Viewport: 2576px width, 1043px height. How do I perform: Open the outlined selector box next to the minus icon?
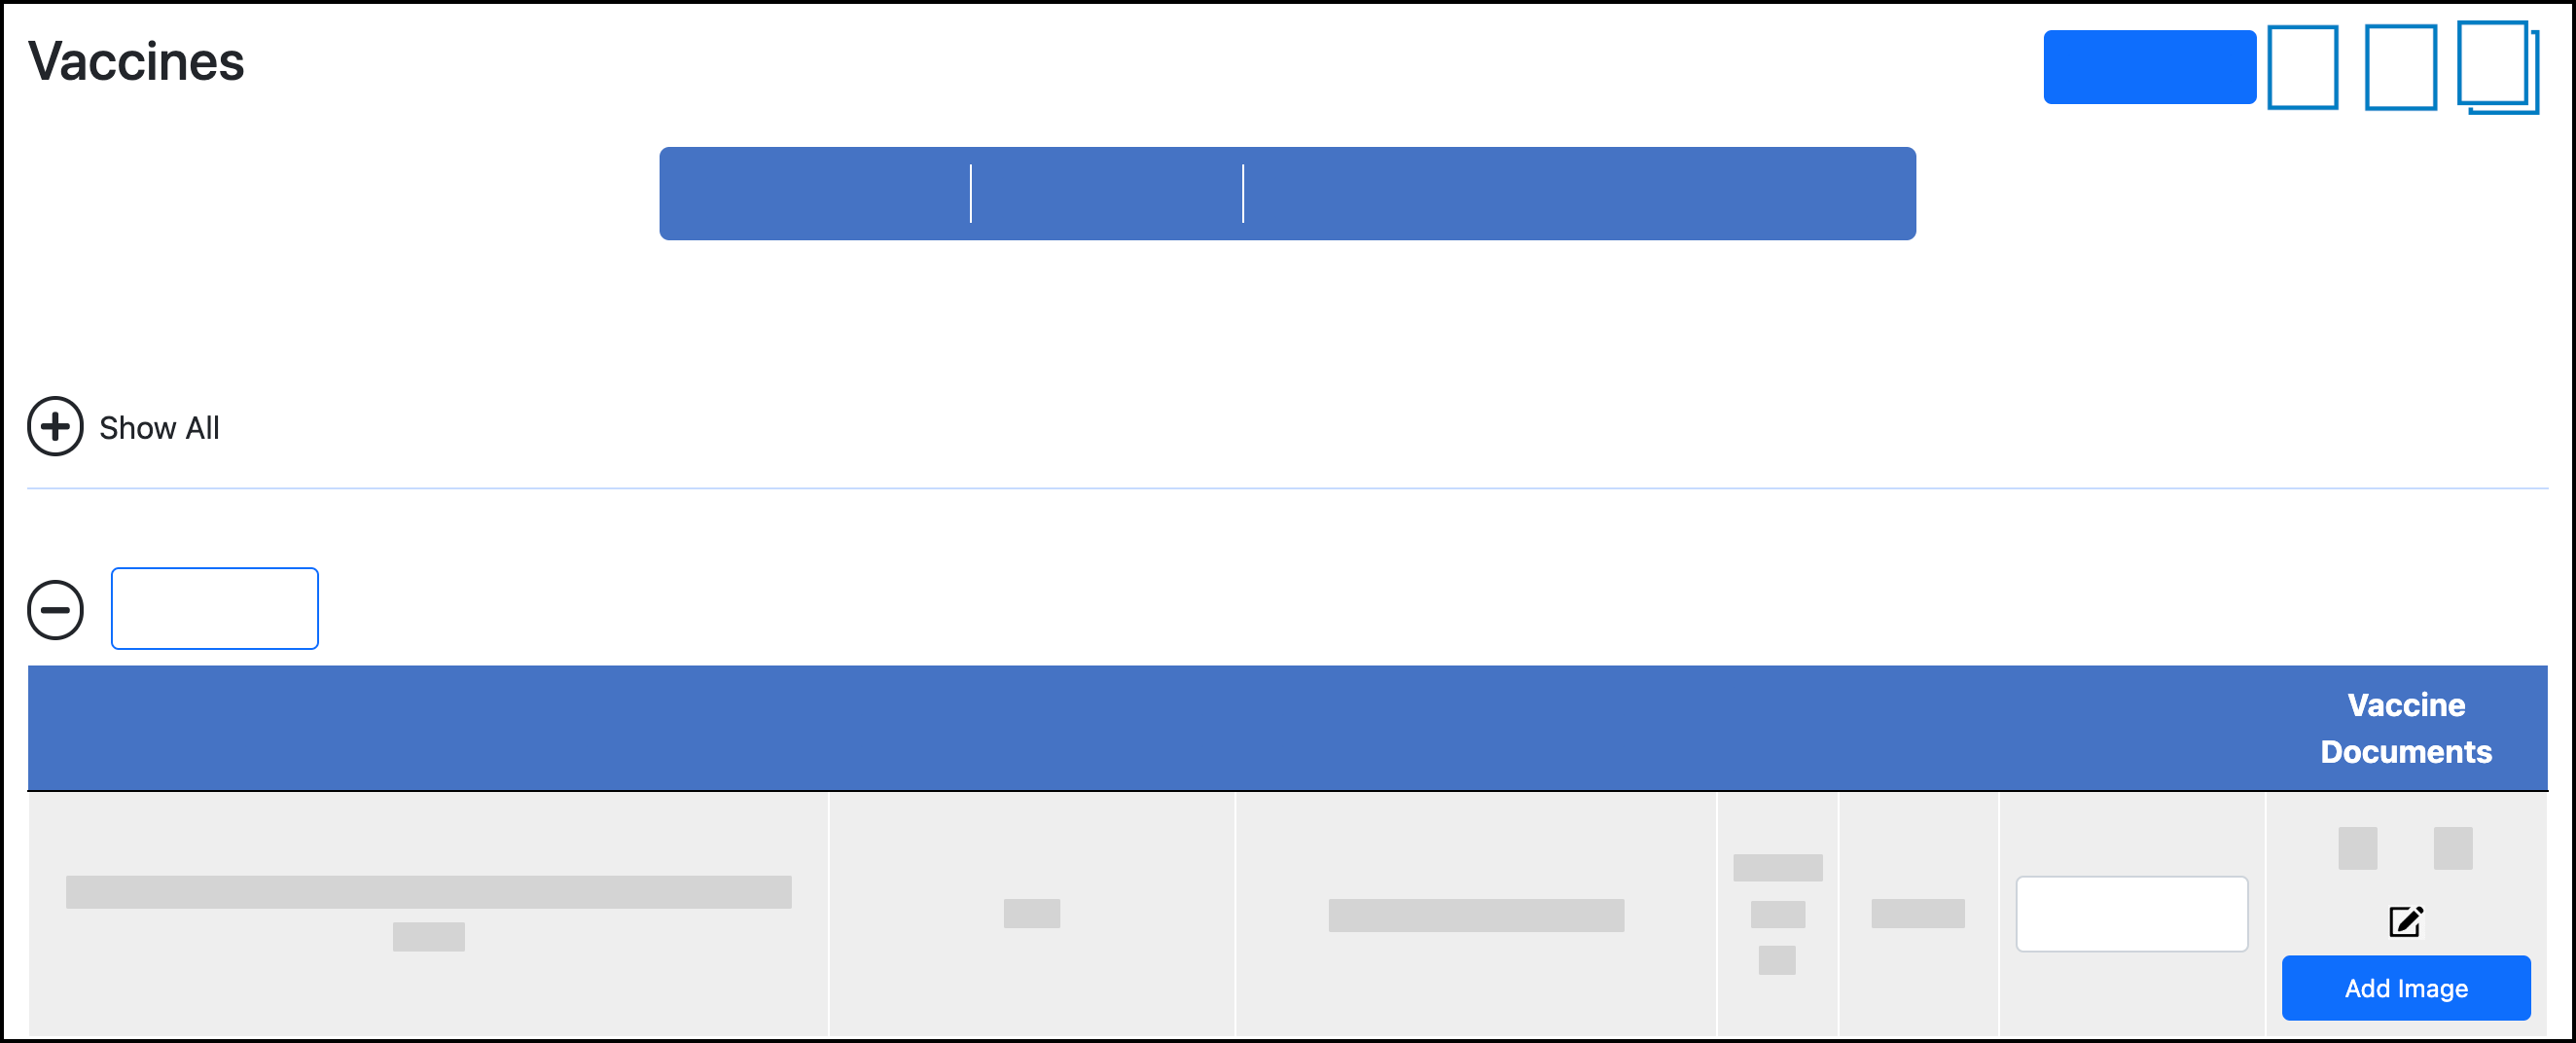214,608
